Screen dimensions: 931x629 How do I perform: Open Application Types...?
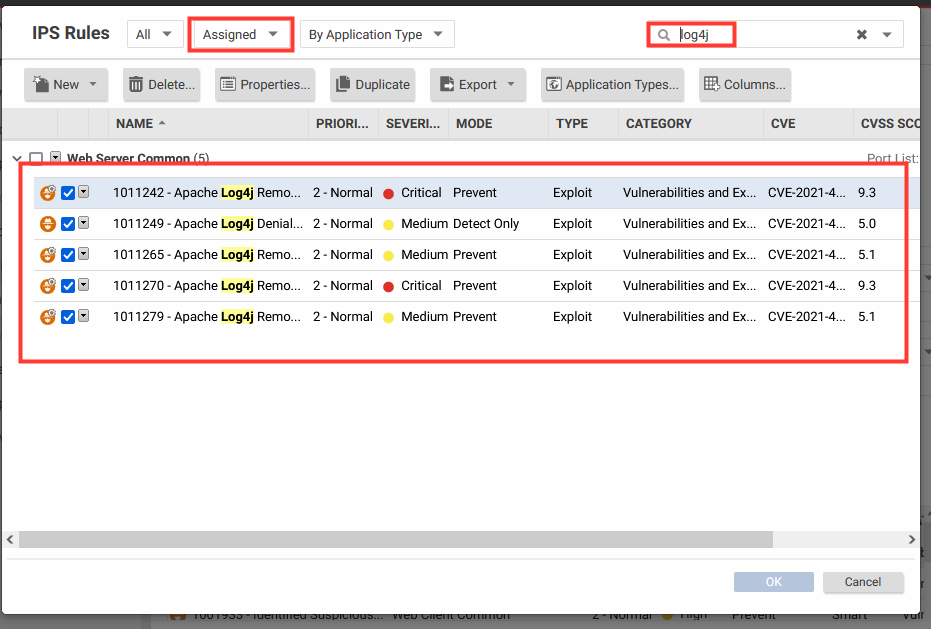(x=612, y=84)
